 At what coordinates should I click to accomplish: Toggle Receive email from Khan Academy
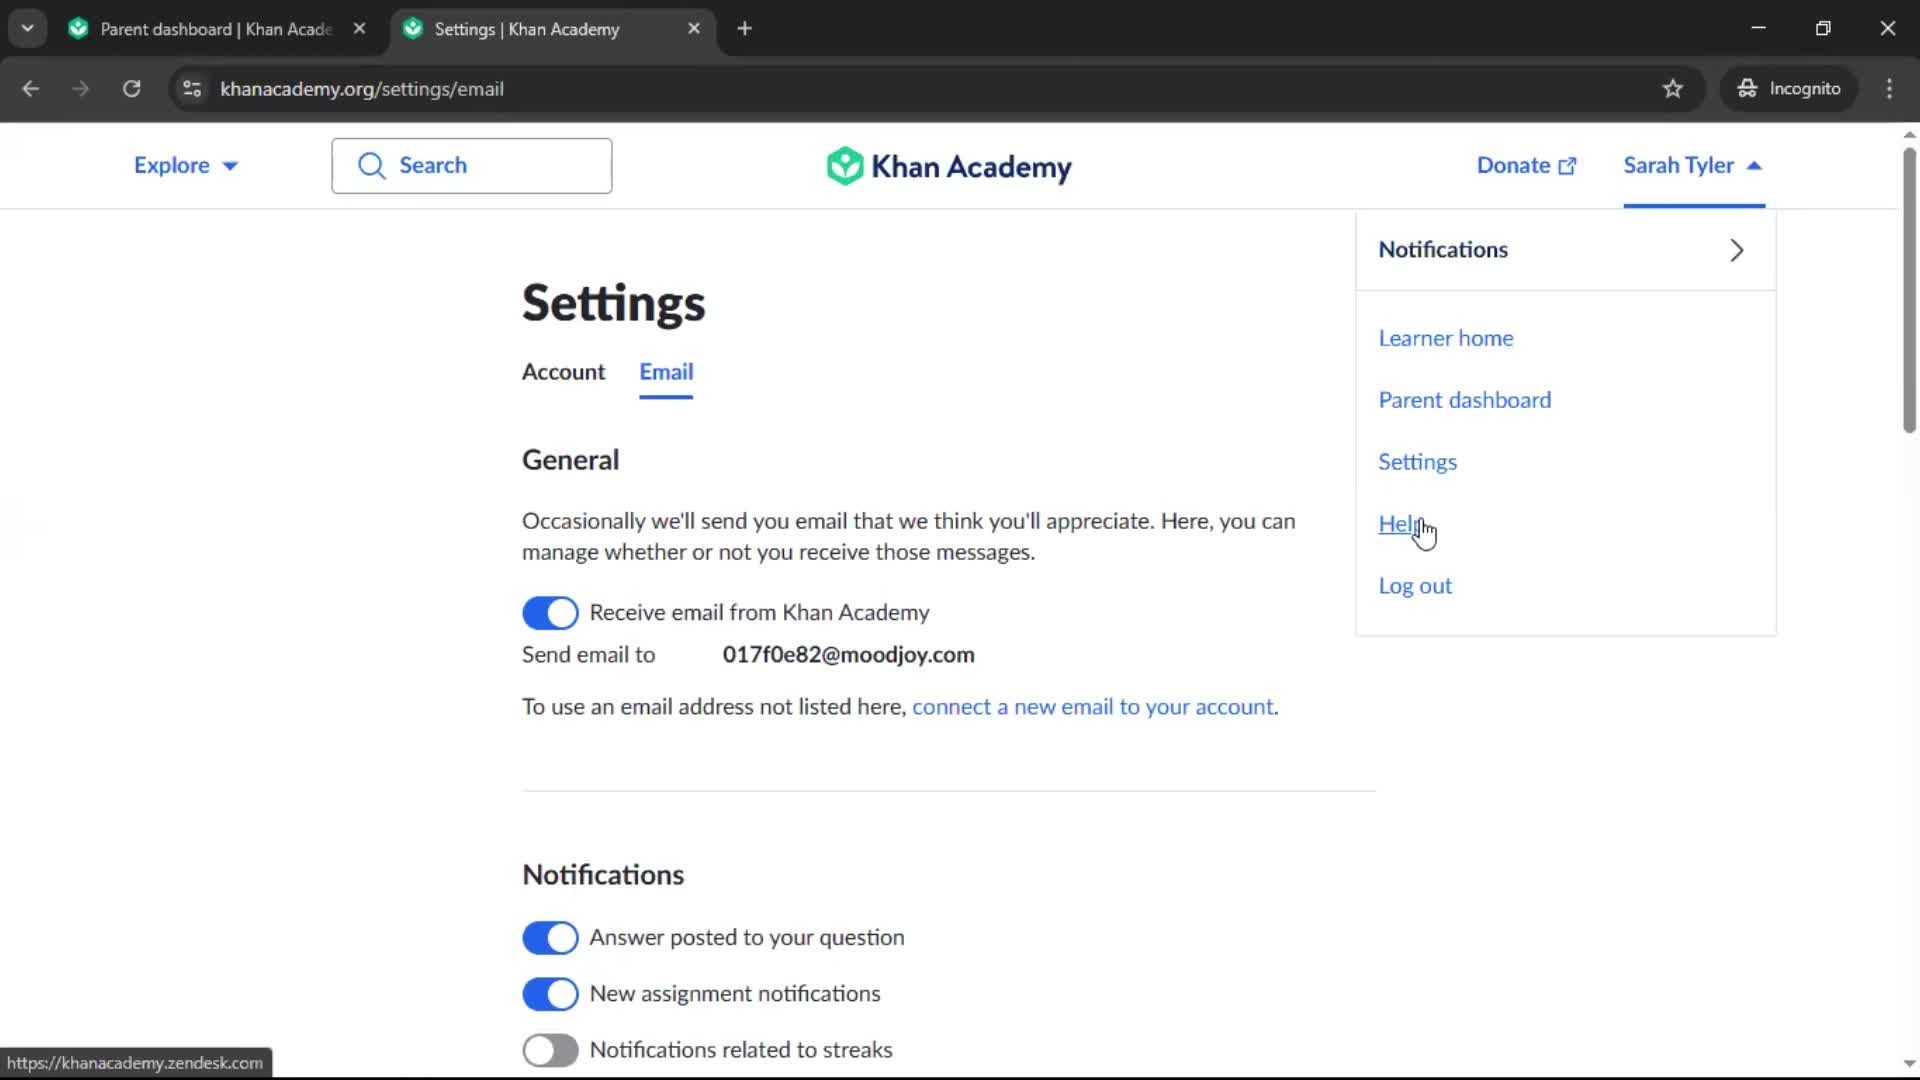(550, 613)
